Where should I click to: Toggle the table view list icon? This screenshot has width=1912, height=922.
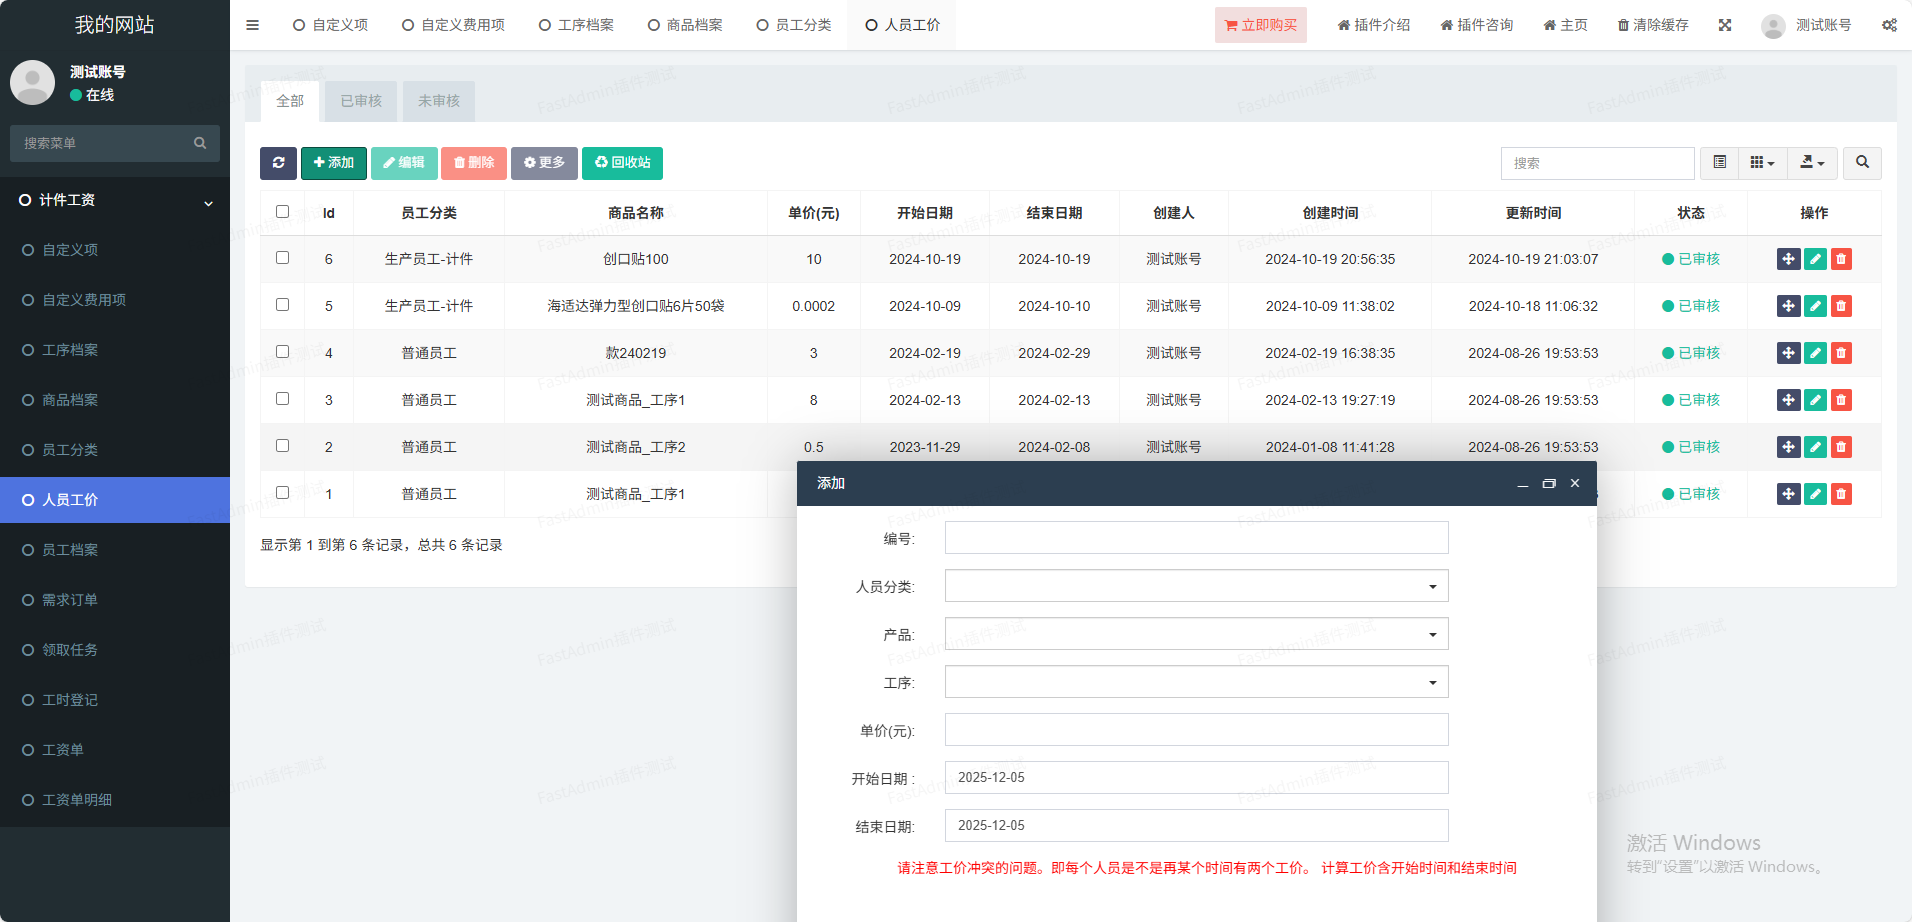(x=1720, y=163)
